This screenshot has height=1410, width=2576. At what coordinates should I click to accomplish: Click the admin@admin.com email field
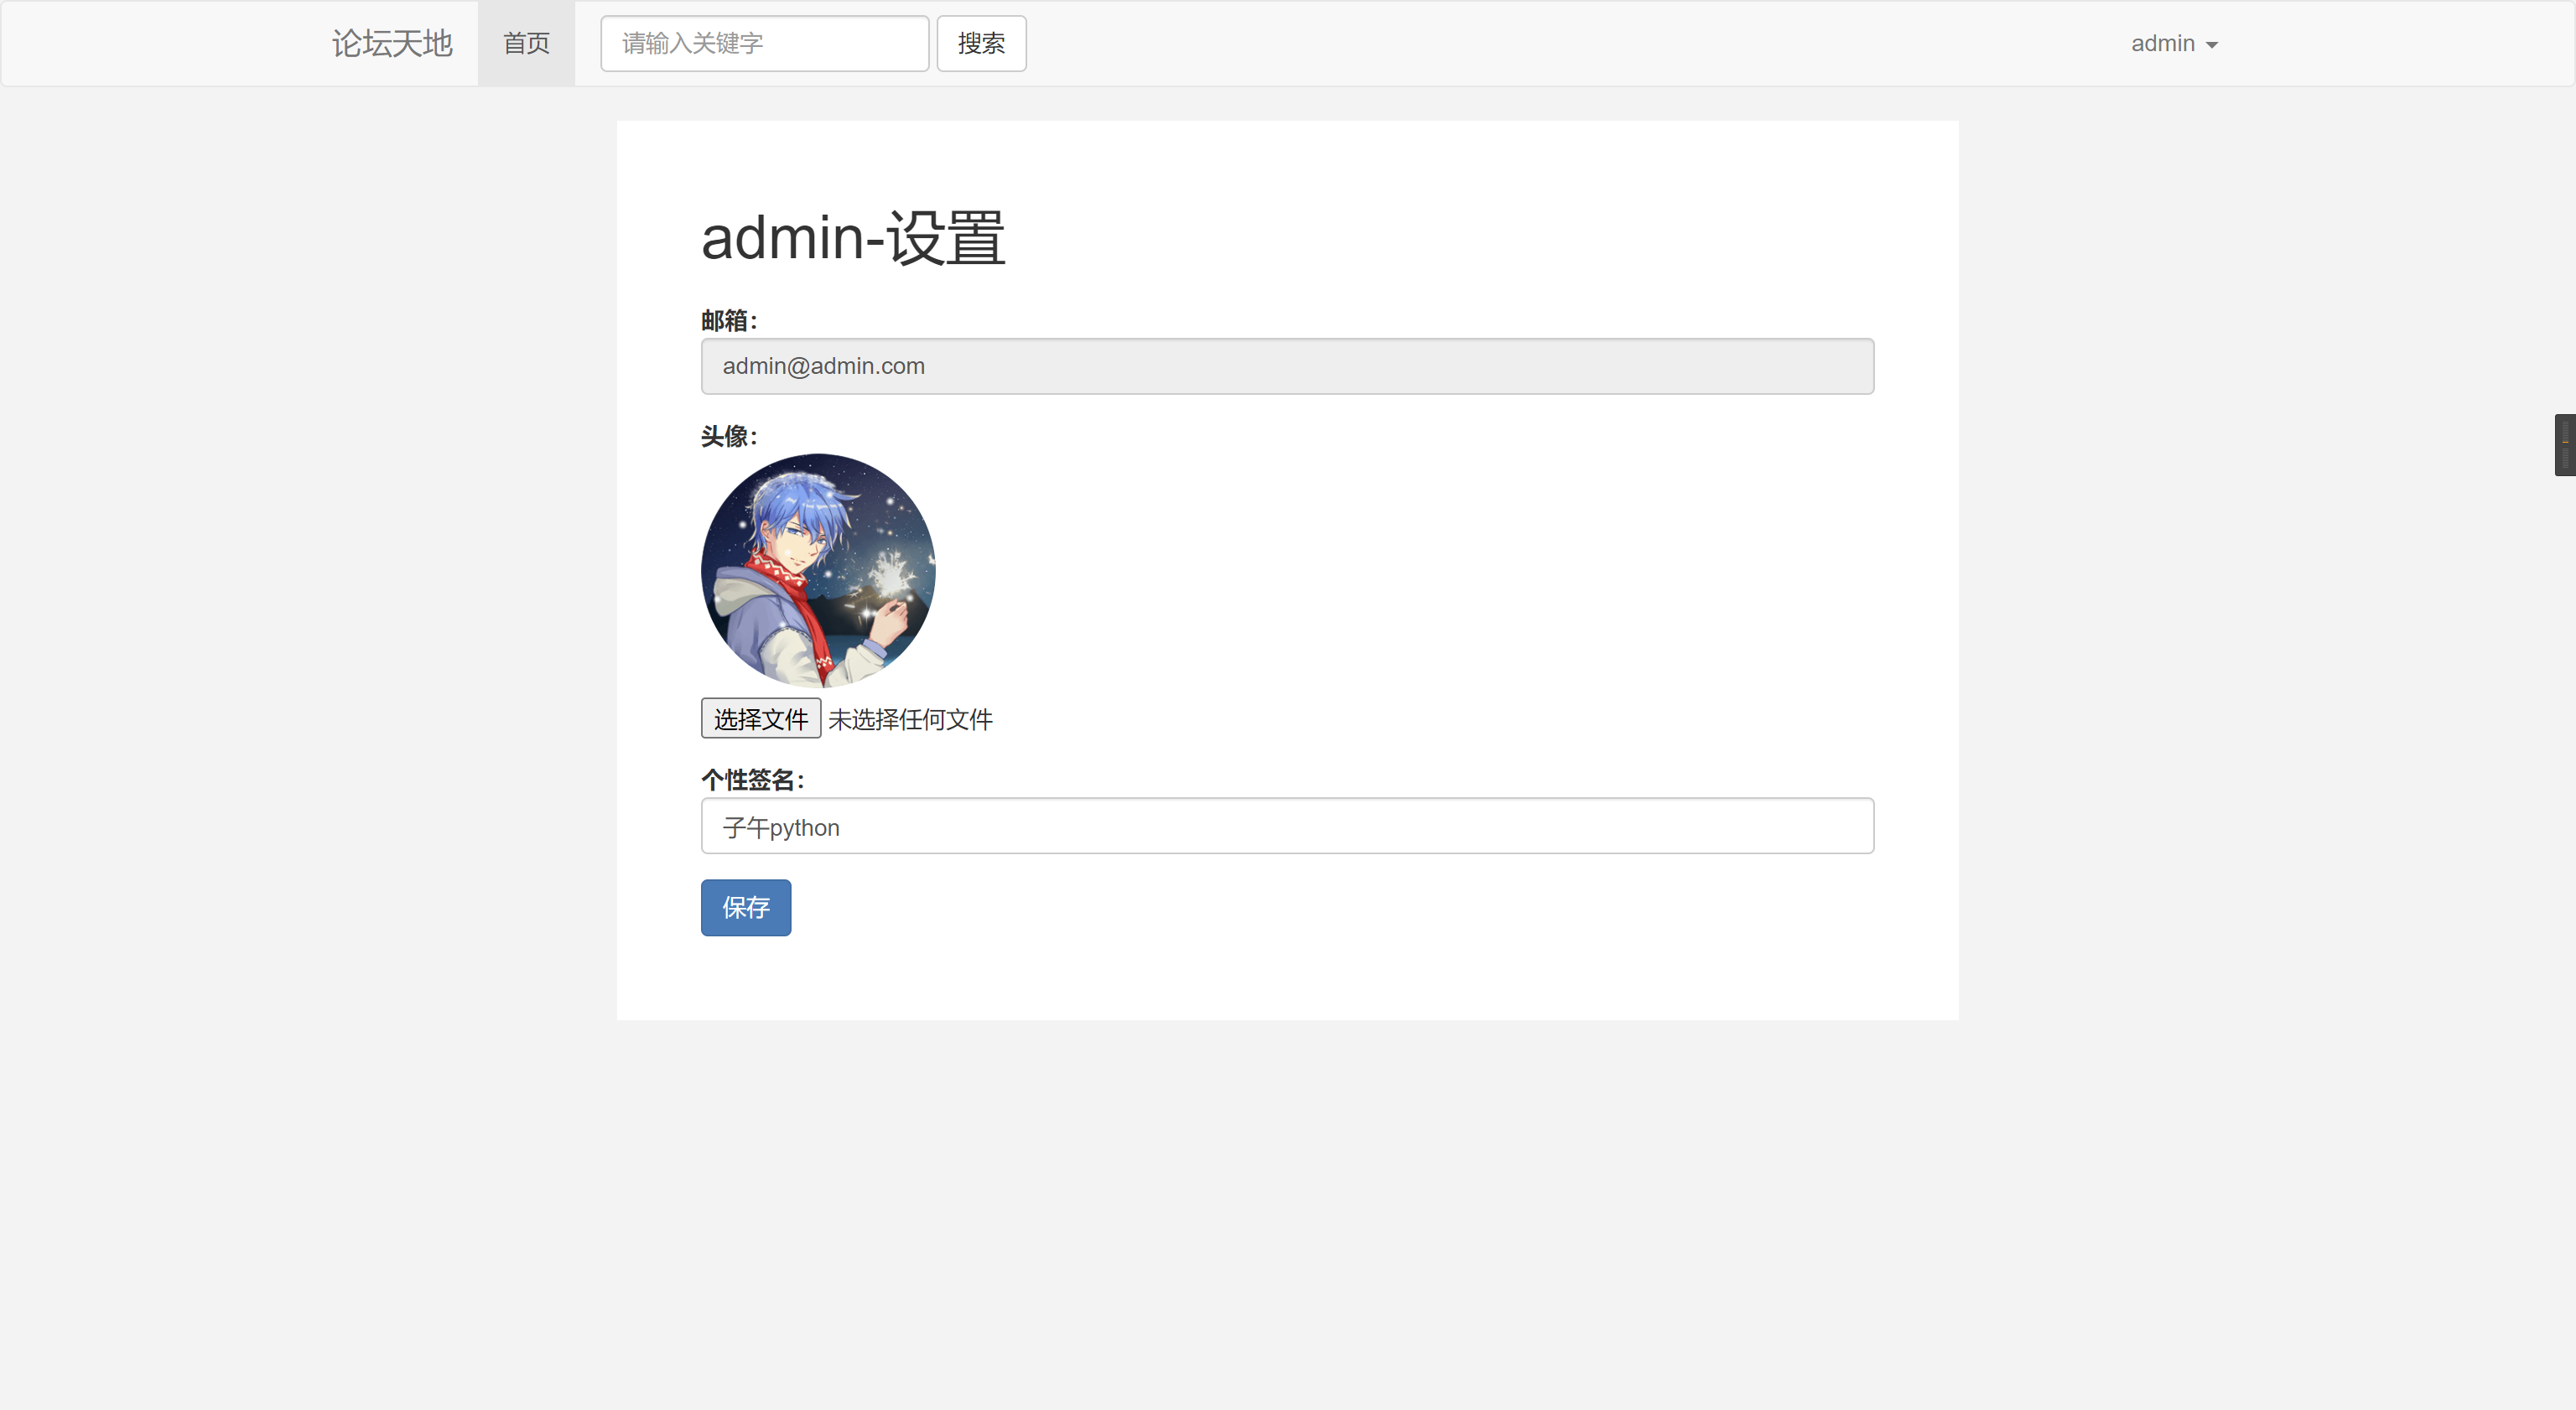point(1287,366)
